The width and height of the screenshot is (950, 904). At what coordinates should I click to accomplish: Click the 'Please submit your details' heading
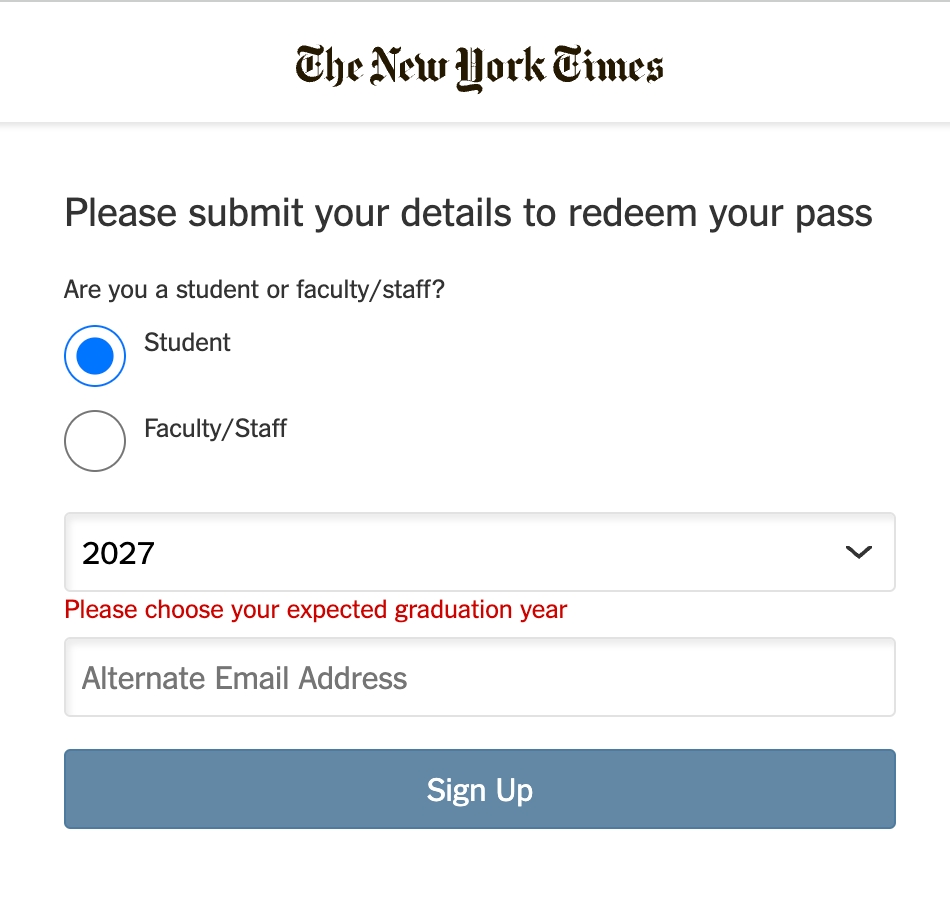point(468,213)
